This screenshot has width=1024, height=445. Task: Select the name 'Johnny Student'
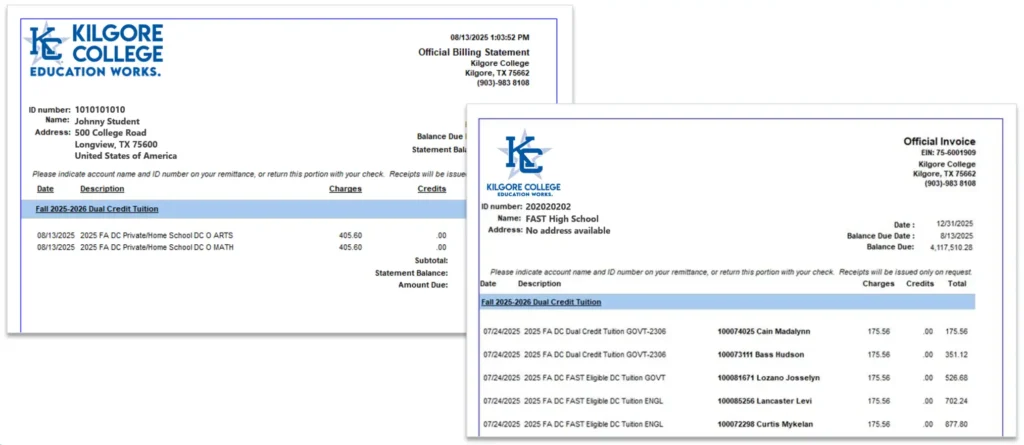(x=107, y=121)
